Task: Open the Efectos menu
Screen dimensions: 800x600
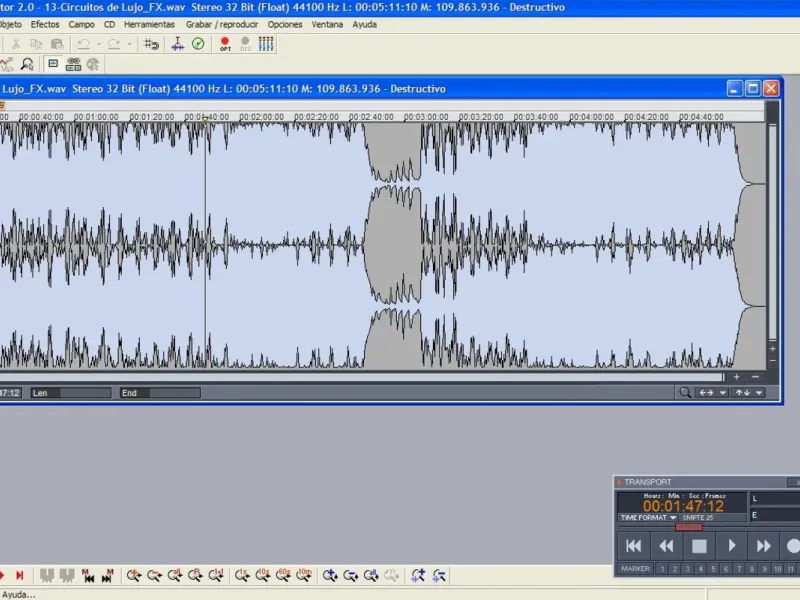Action: click(45, 24)
